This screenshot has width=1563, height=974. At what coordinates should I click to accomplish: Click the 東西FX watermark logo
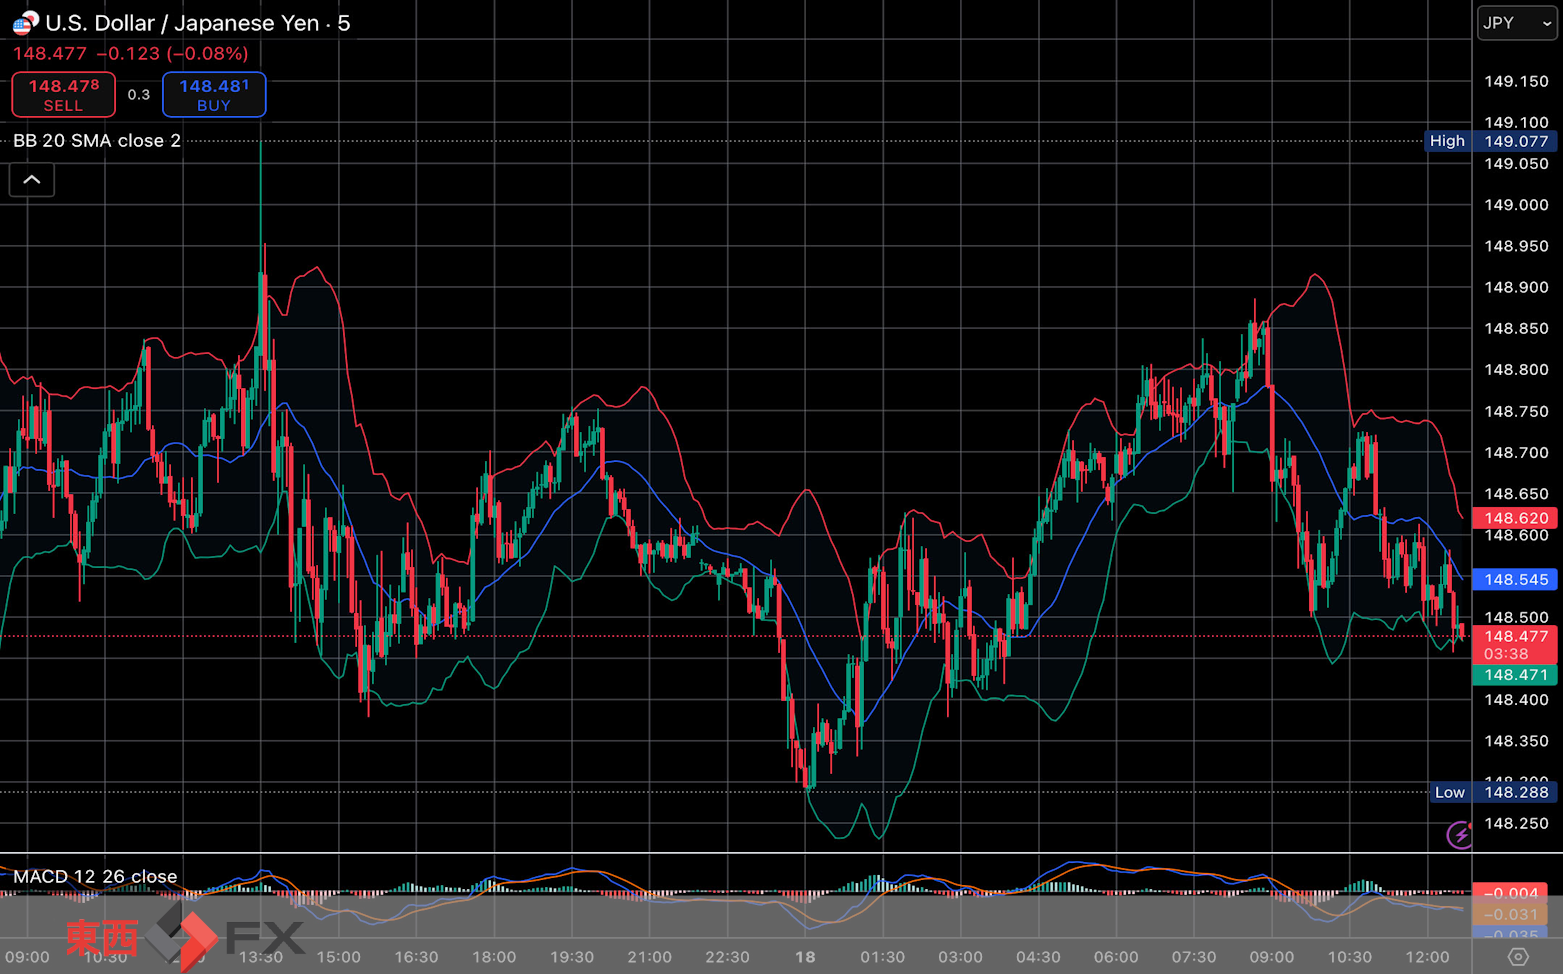(x=185, y=937)
